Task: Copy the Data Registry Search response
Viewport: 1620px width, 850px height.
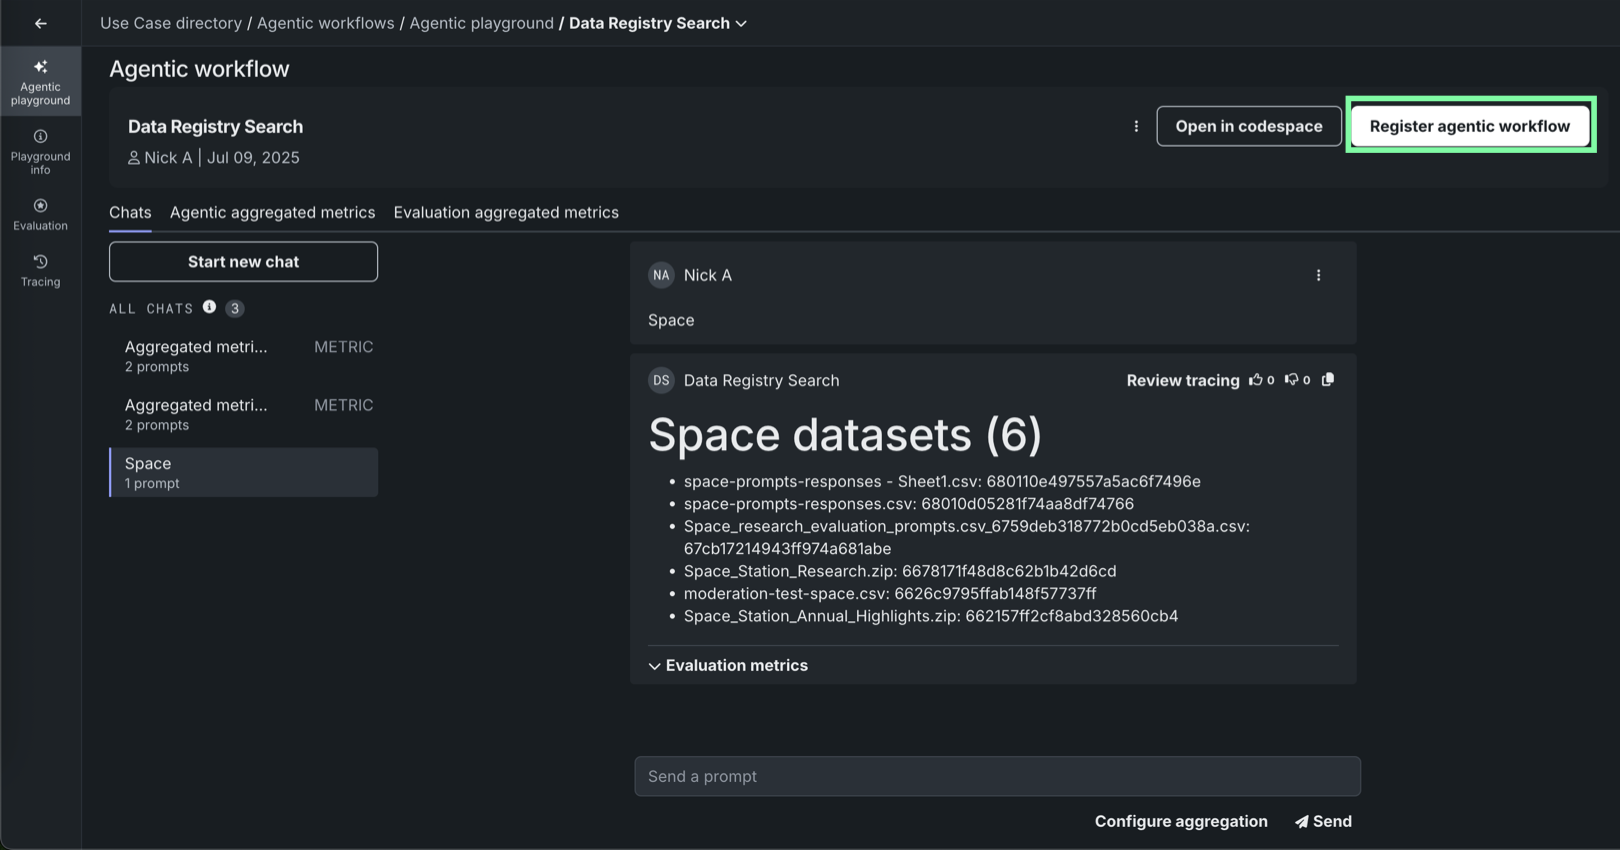Action: [1328, 380]
